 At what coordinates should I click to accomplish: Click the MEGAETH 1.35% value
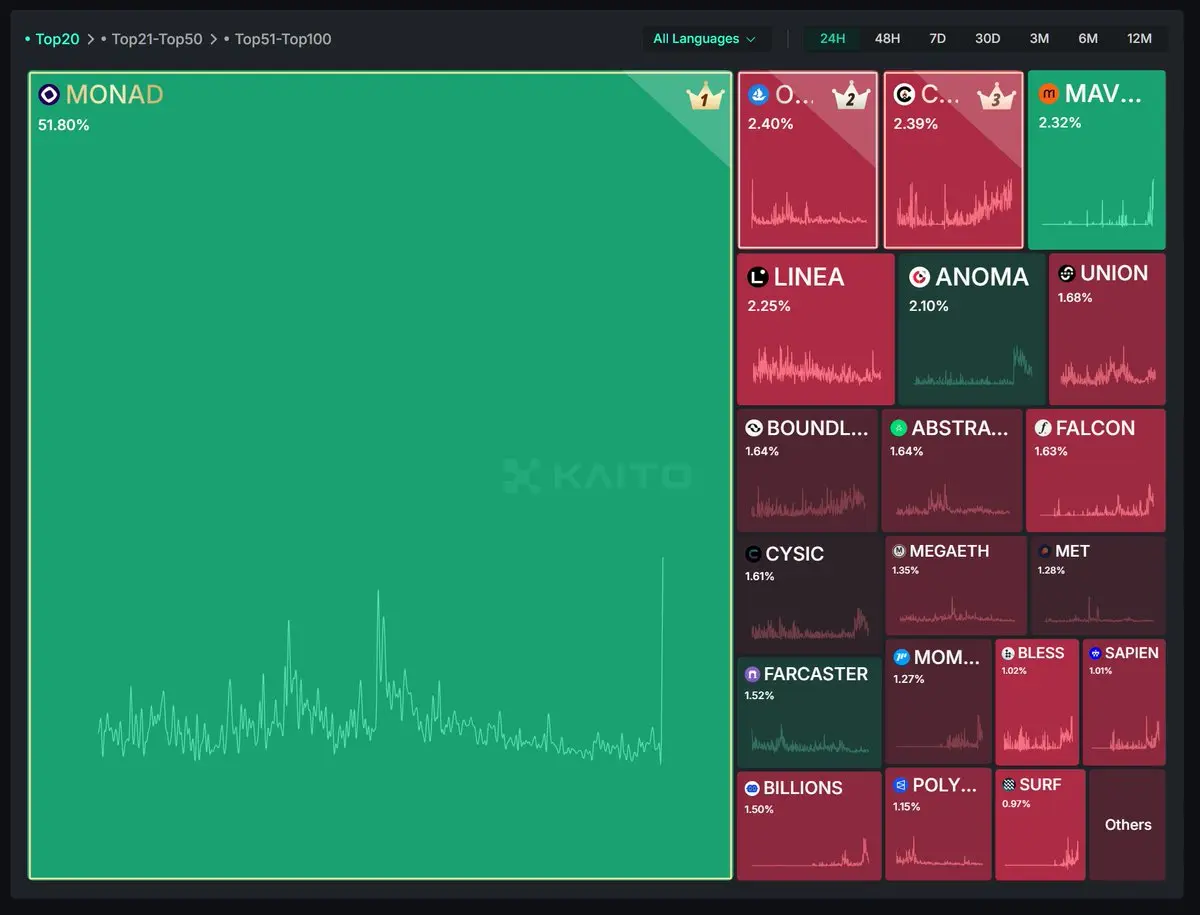pos(906,570)
